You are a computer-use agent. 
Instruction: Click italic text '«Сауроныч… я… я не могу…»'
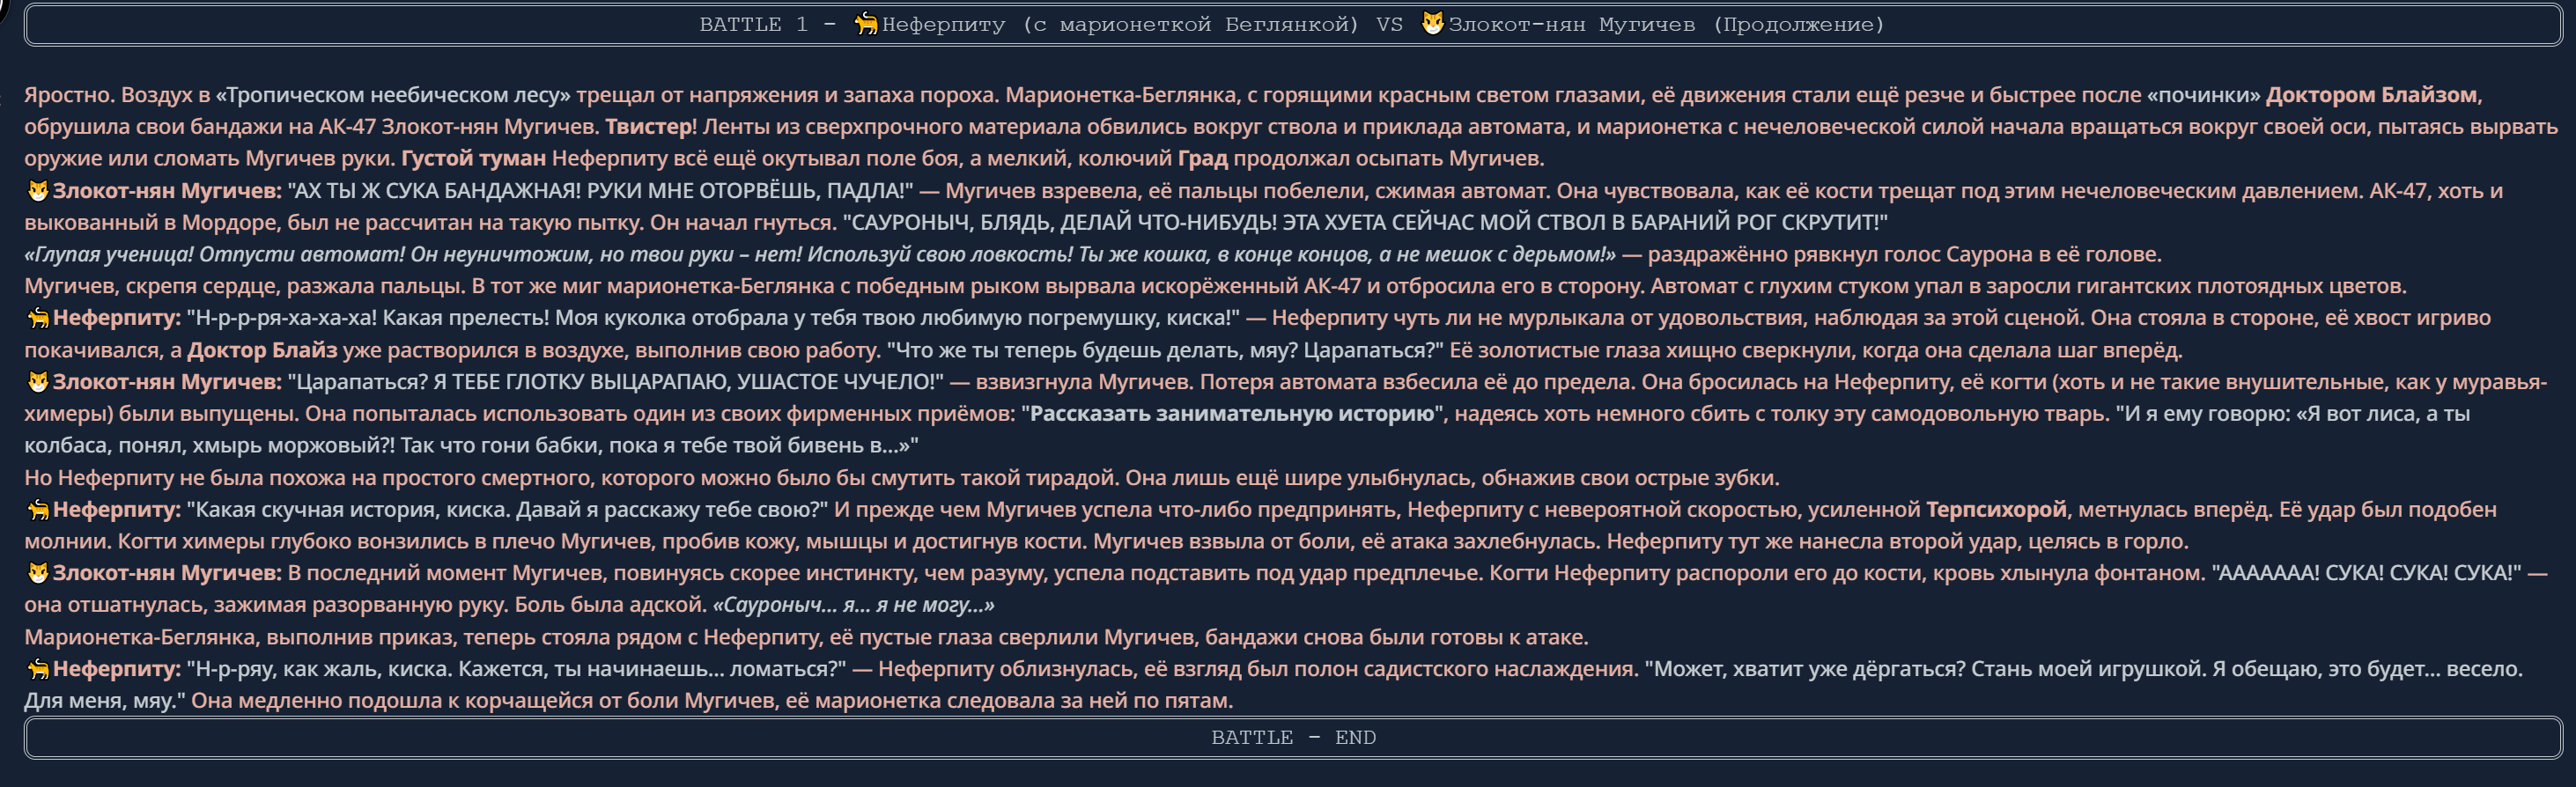click(853, 605)
